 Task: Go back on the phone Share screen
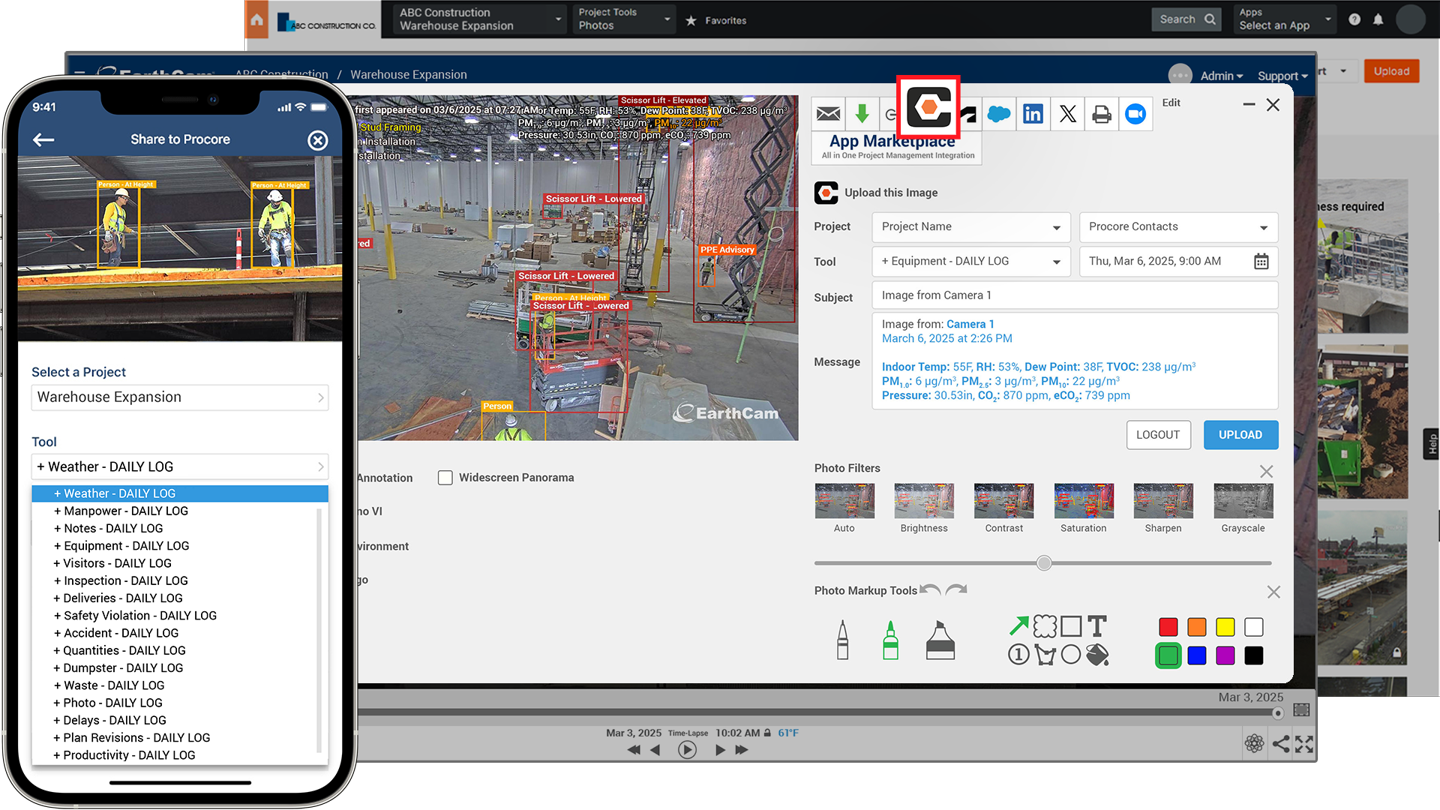point(43,140)
